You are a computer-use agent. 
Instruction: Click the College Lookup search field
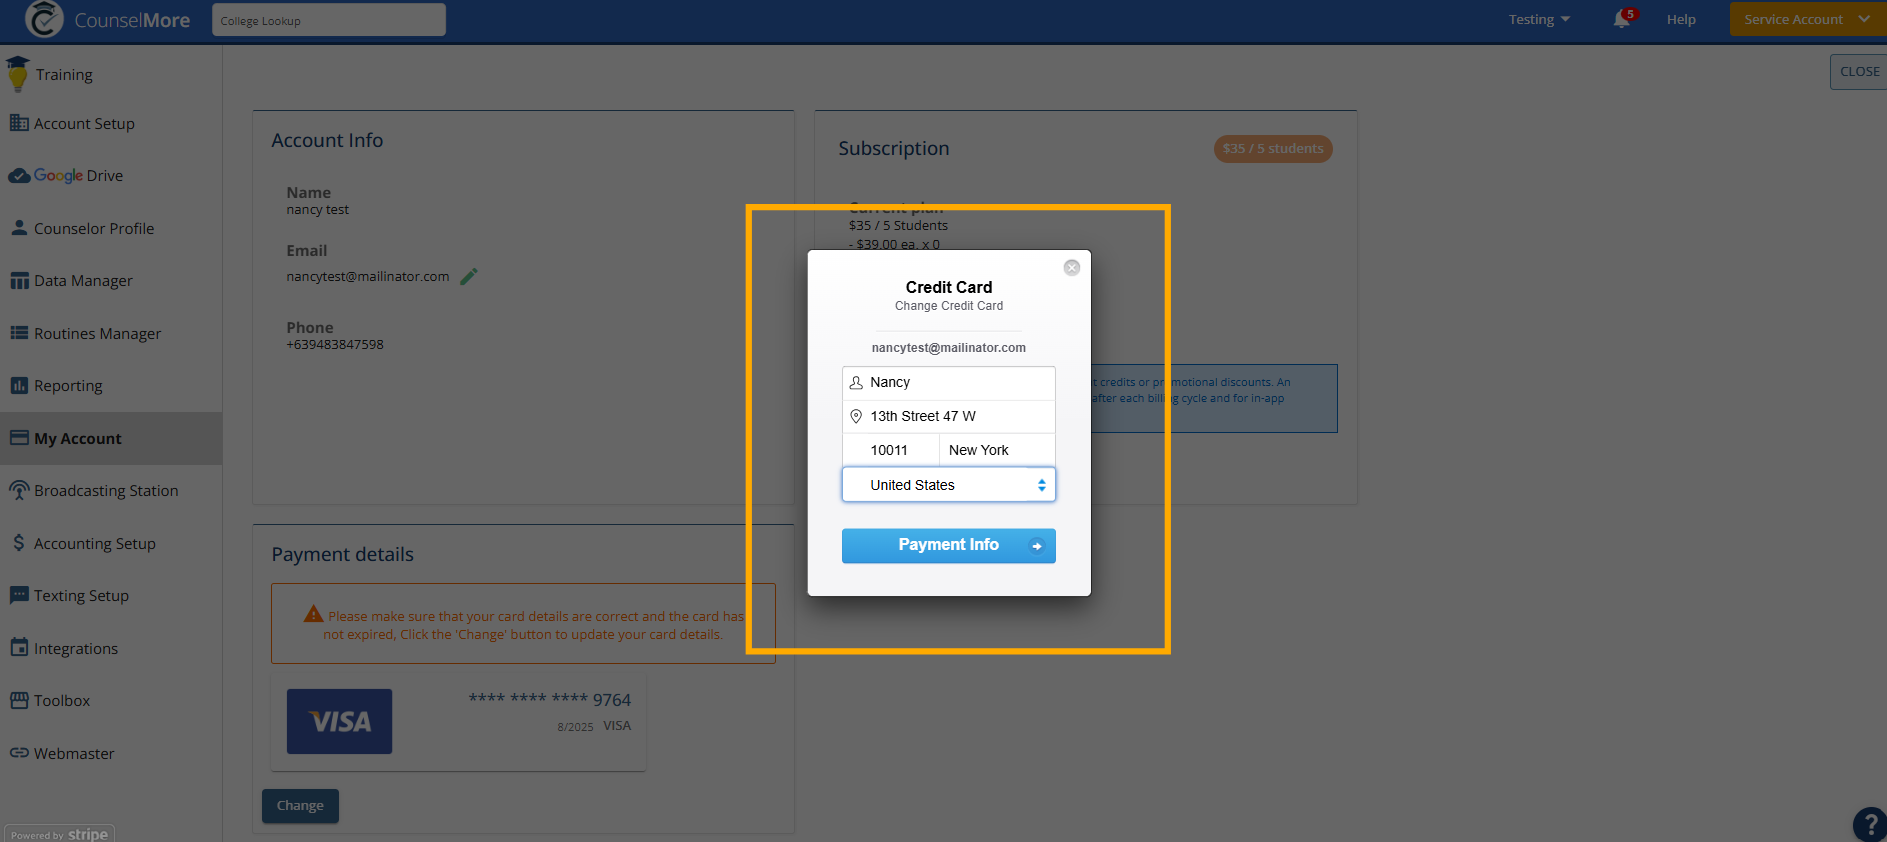[x=329, y=20]
